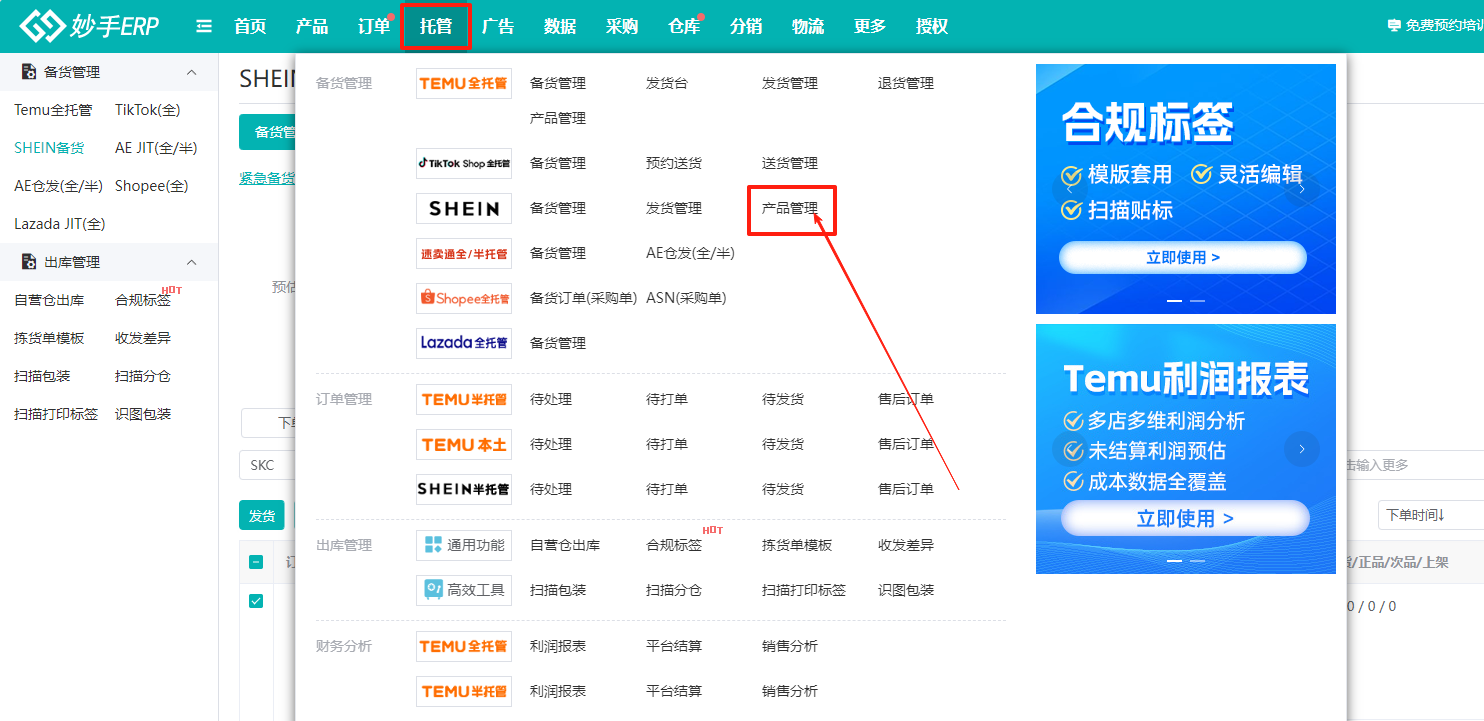Open the SKC filter dropdown

tap(268, 465)
